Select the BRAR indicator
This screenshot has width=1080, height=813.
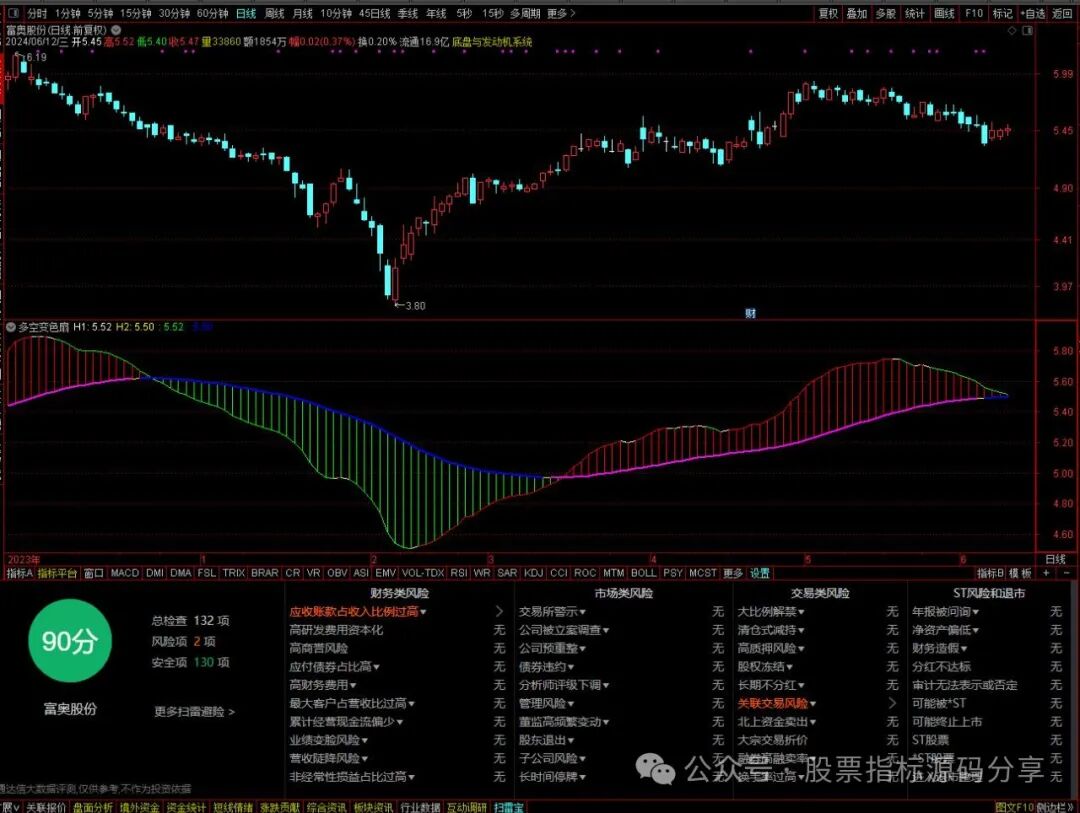264,573
